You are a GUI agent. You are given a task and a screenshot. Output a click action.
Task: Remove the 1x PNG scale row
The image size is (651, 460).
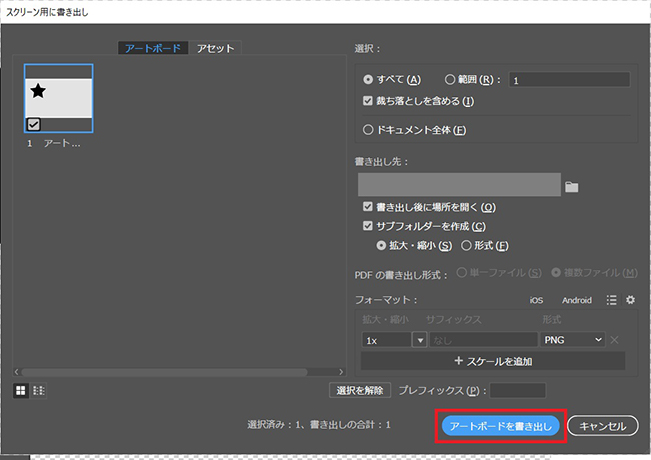pyautogui.click(x=615, y=340)
